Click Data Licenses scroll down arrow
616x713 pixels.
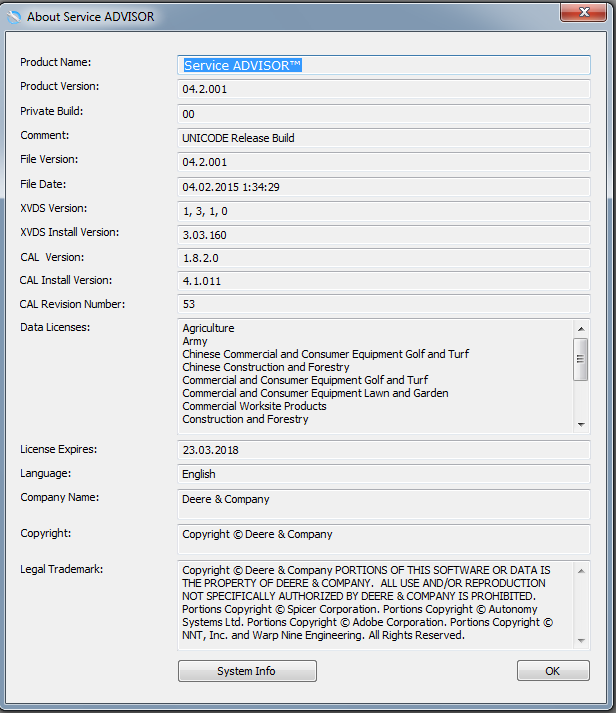point(581,424)
